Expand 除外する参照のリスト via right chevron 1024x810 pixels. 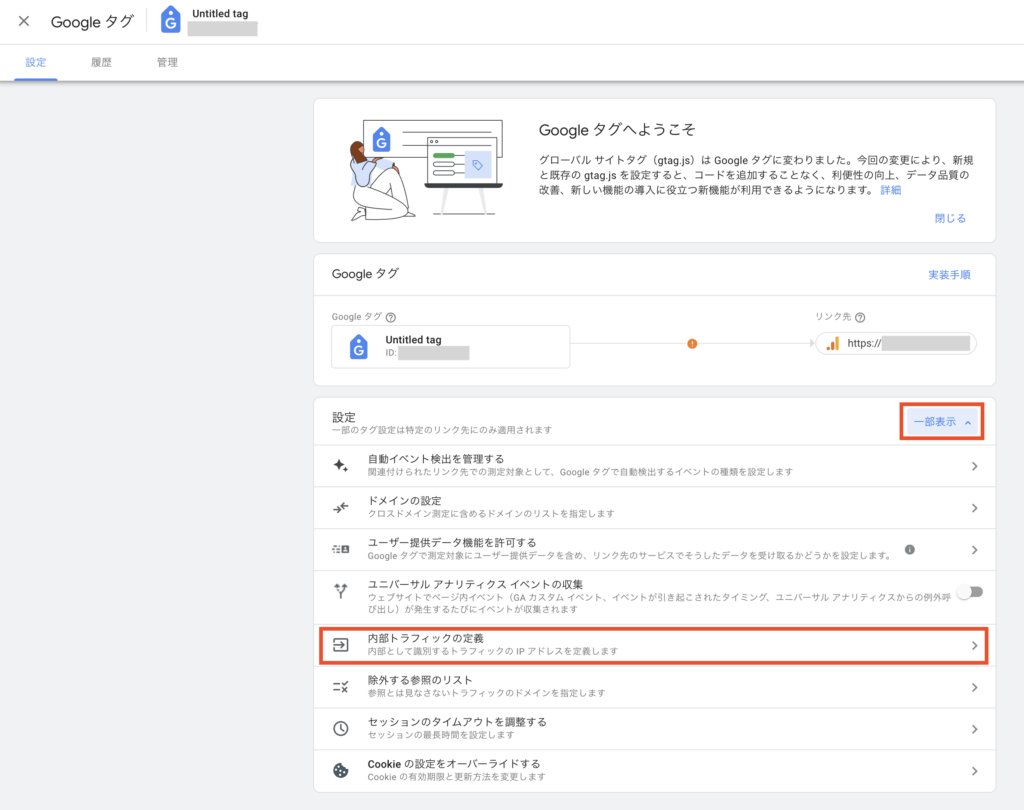(975, 687)
